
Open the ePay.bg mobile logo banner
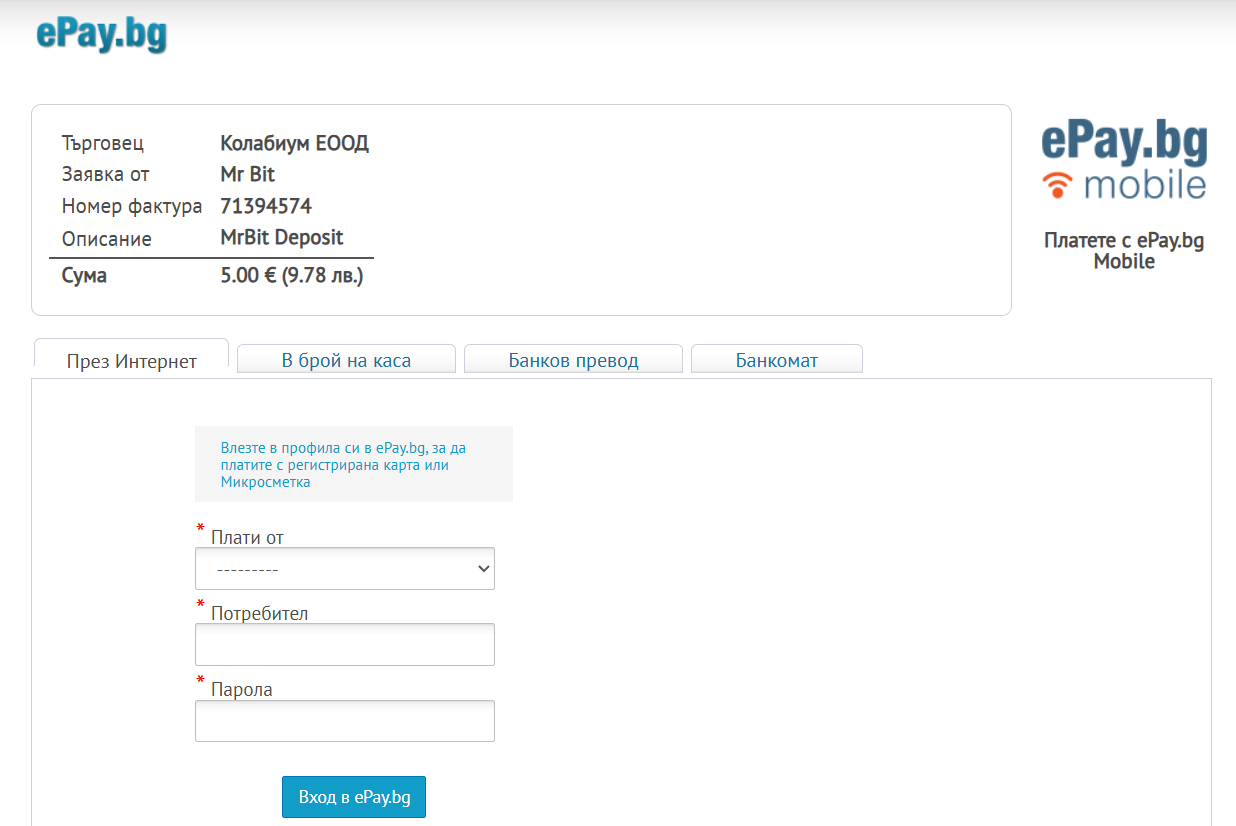coord(1124,161)
